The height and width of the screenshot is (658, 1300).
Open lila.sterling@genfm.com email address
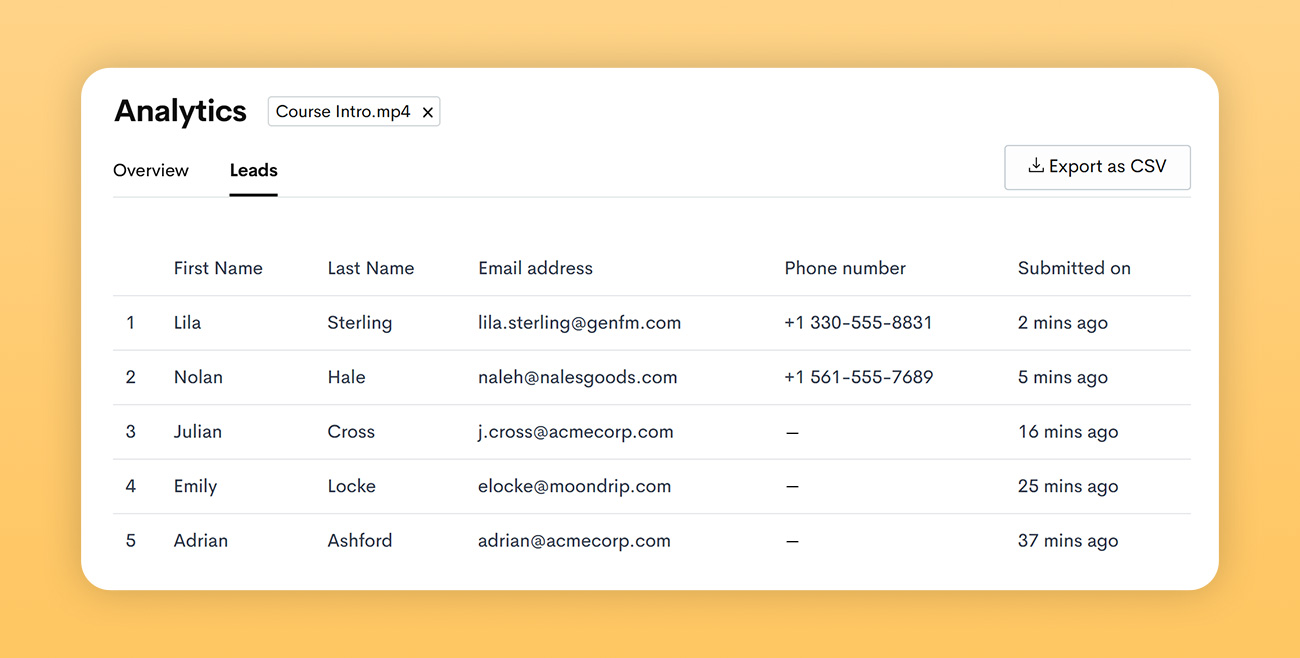pyautogui.click(x=579, y=323)
